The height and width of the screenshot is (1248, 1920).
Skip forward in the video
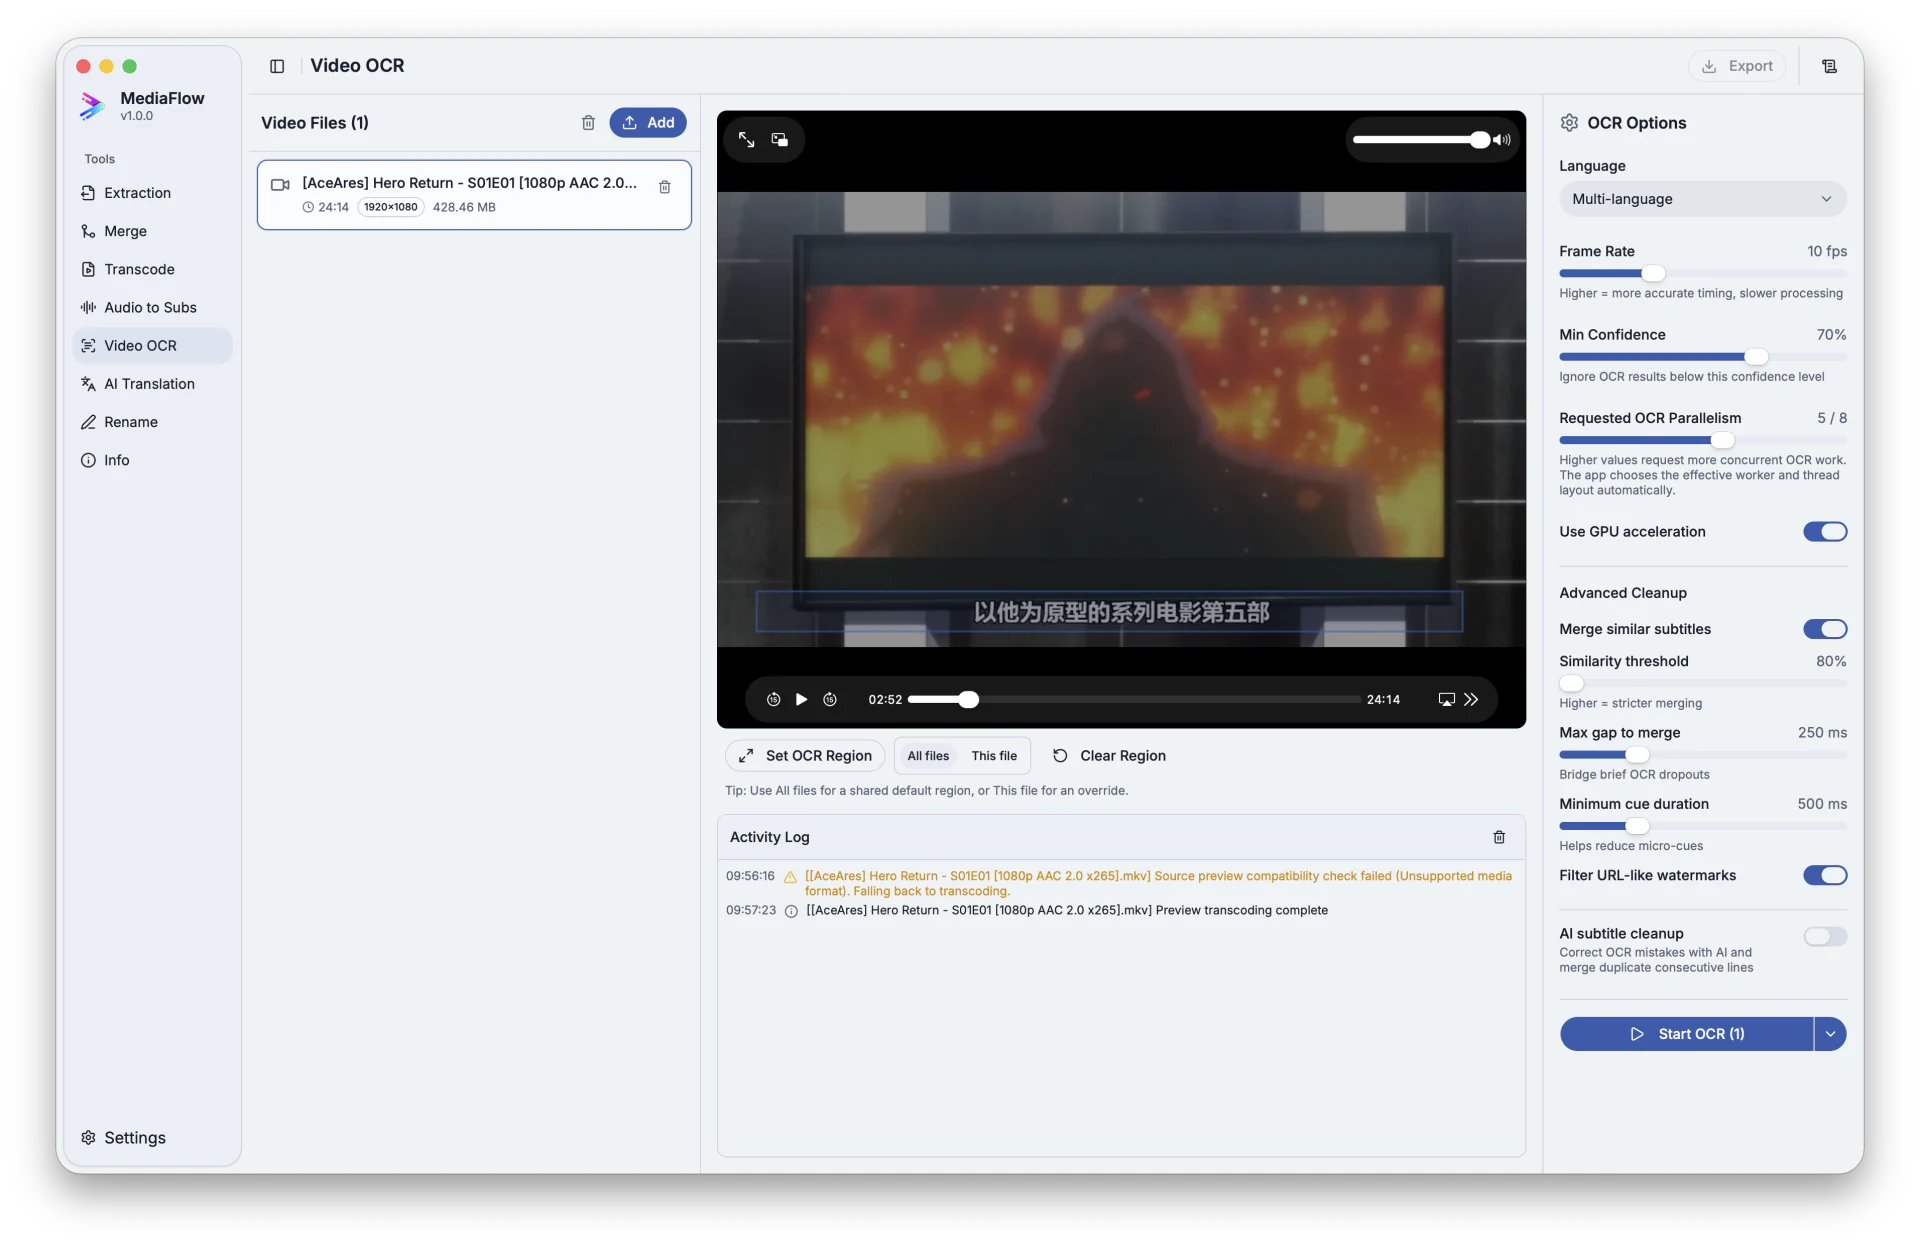pyautogui.click(x=830, y=700)
